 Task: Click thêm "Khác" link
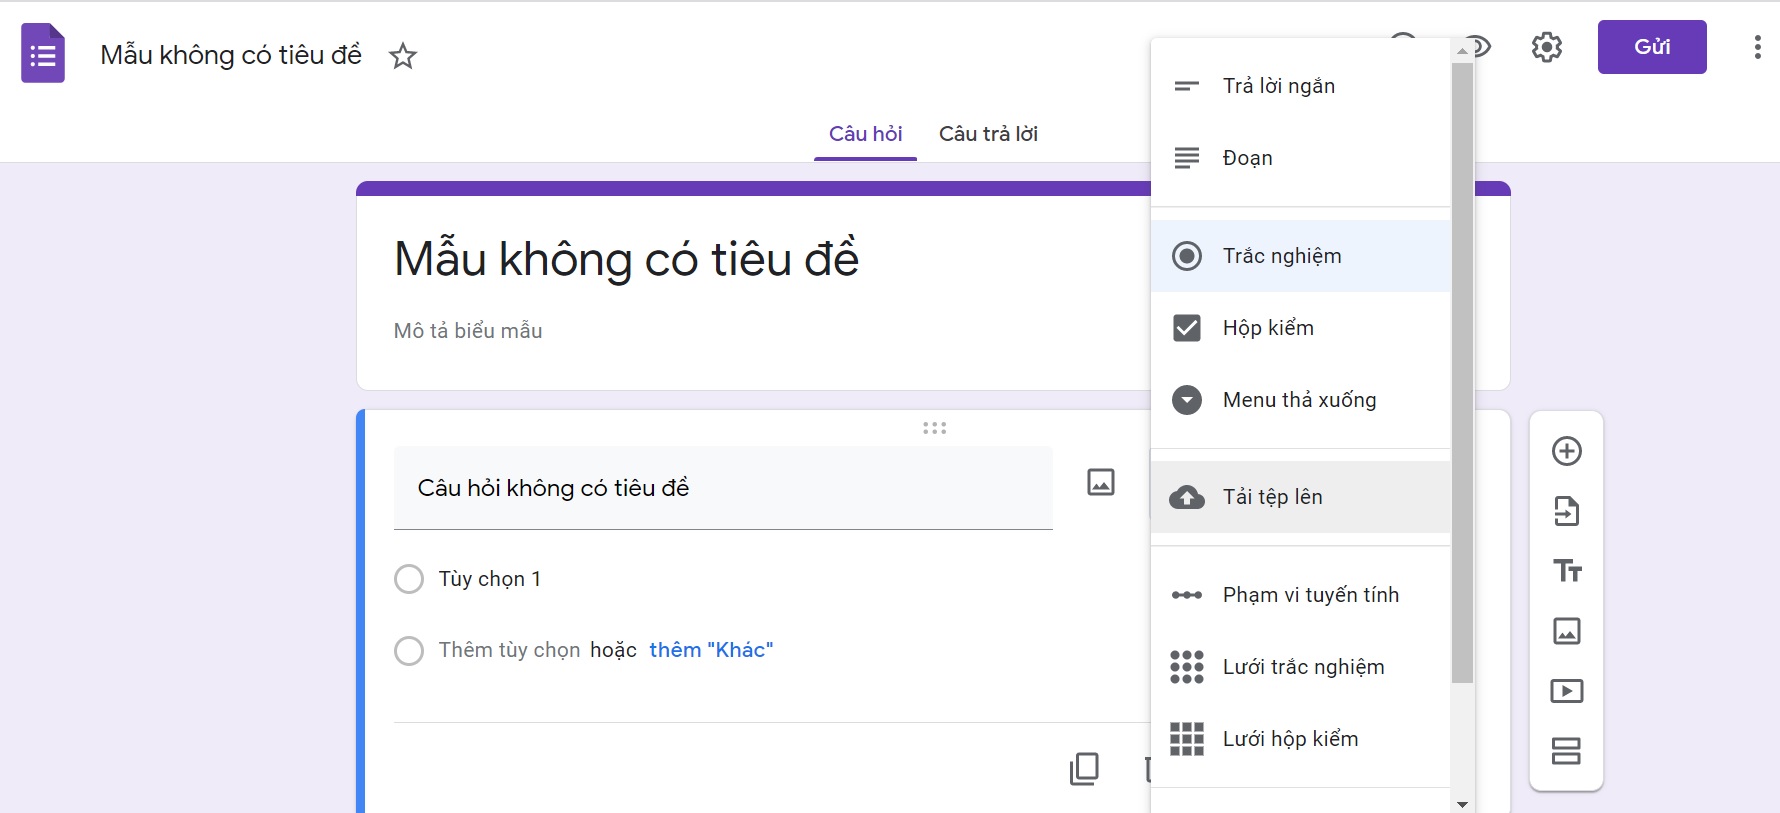pyautogui.click(x=711, y=650)
